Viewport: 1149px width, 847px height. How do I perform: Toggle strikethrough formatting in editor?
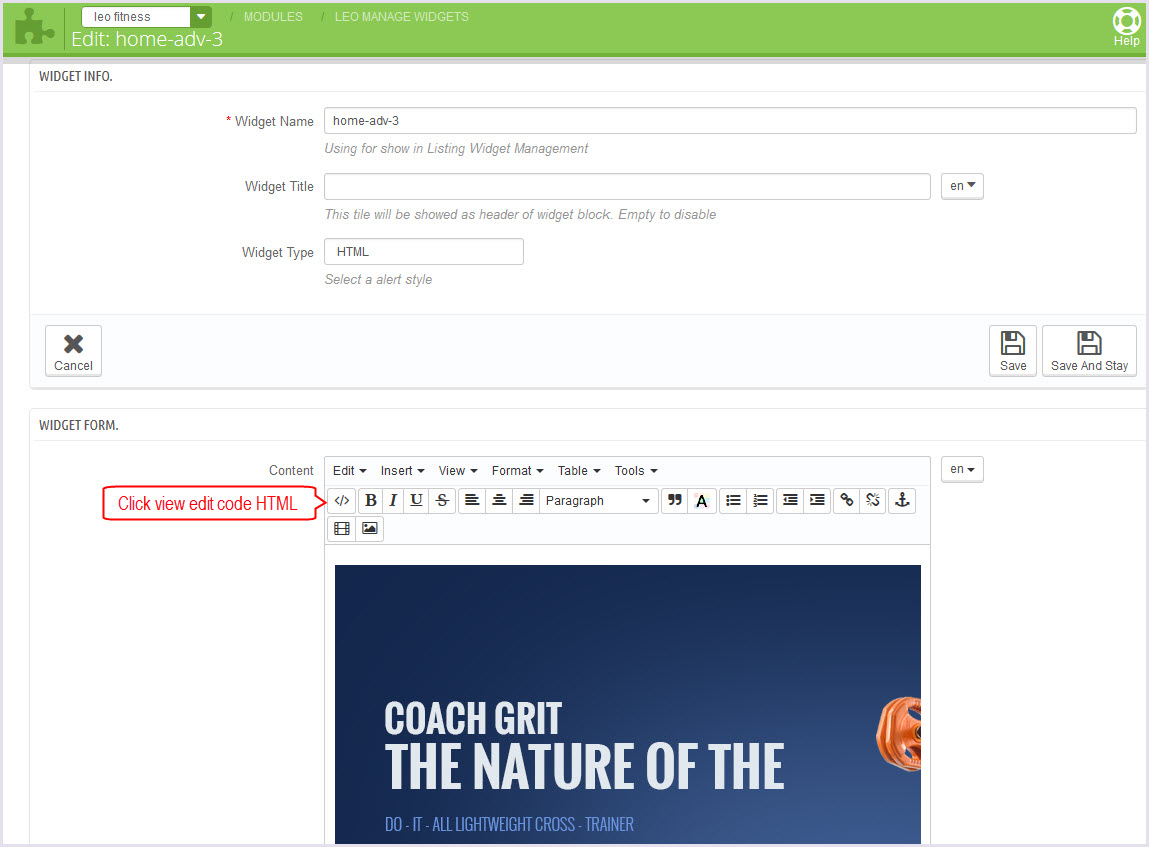point(442,500)
